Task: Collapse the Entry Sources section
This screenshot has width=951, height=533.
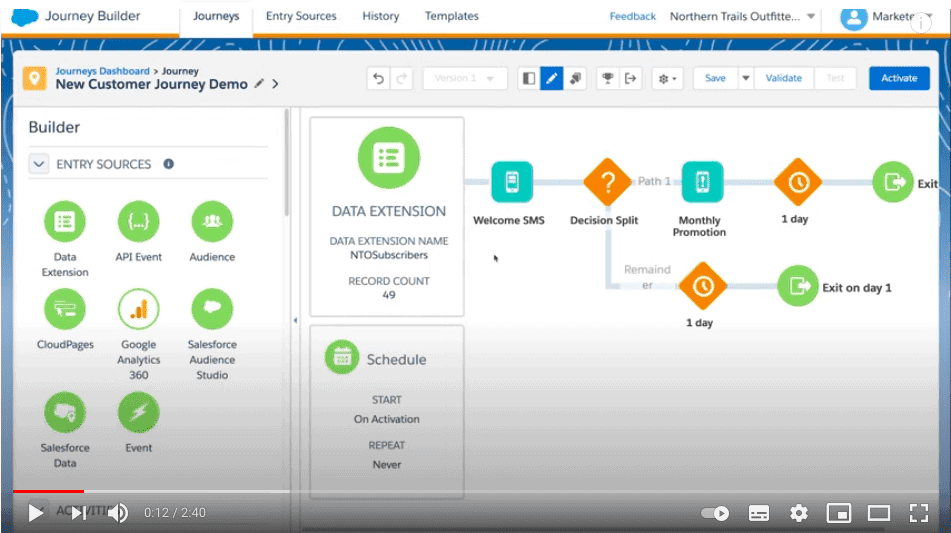Action: coord(38,164)
